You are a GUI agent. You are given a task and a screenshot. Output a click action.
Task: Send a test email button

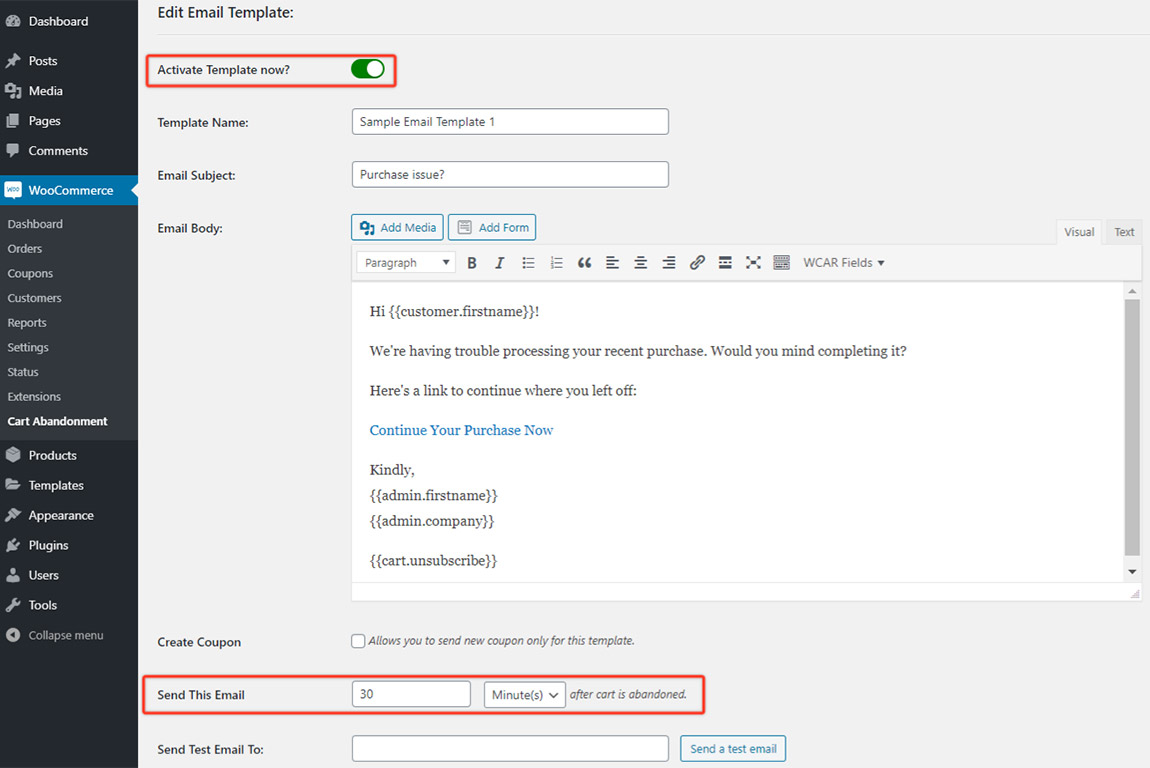pos(733,749)
